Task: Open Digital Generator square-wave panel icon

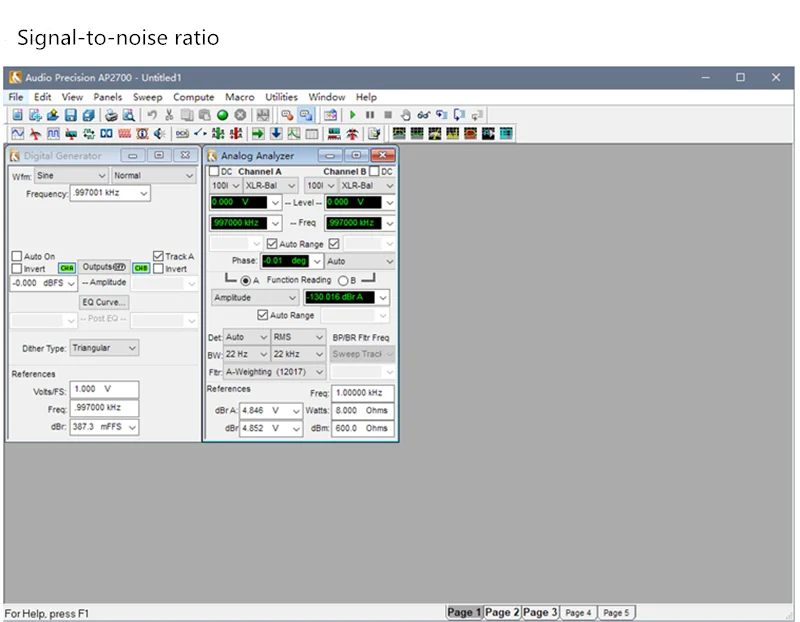Action: [x=53, y=134]
